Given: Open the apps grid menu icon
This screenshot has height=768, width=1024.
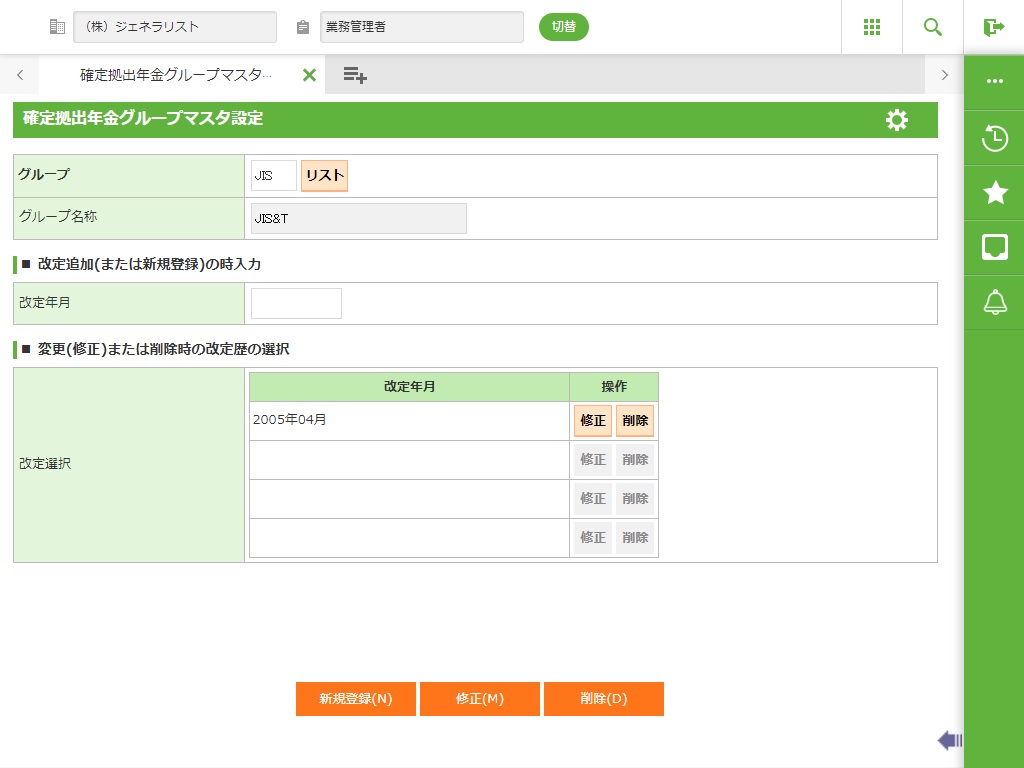Looking at the screenshot, I should pyautogui.click(x=871, y=27).
